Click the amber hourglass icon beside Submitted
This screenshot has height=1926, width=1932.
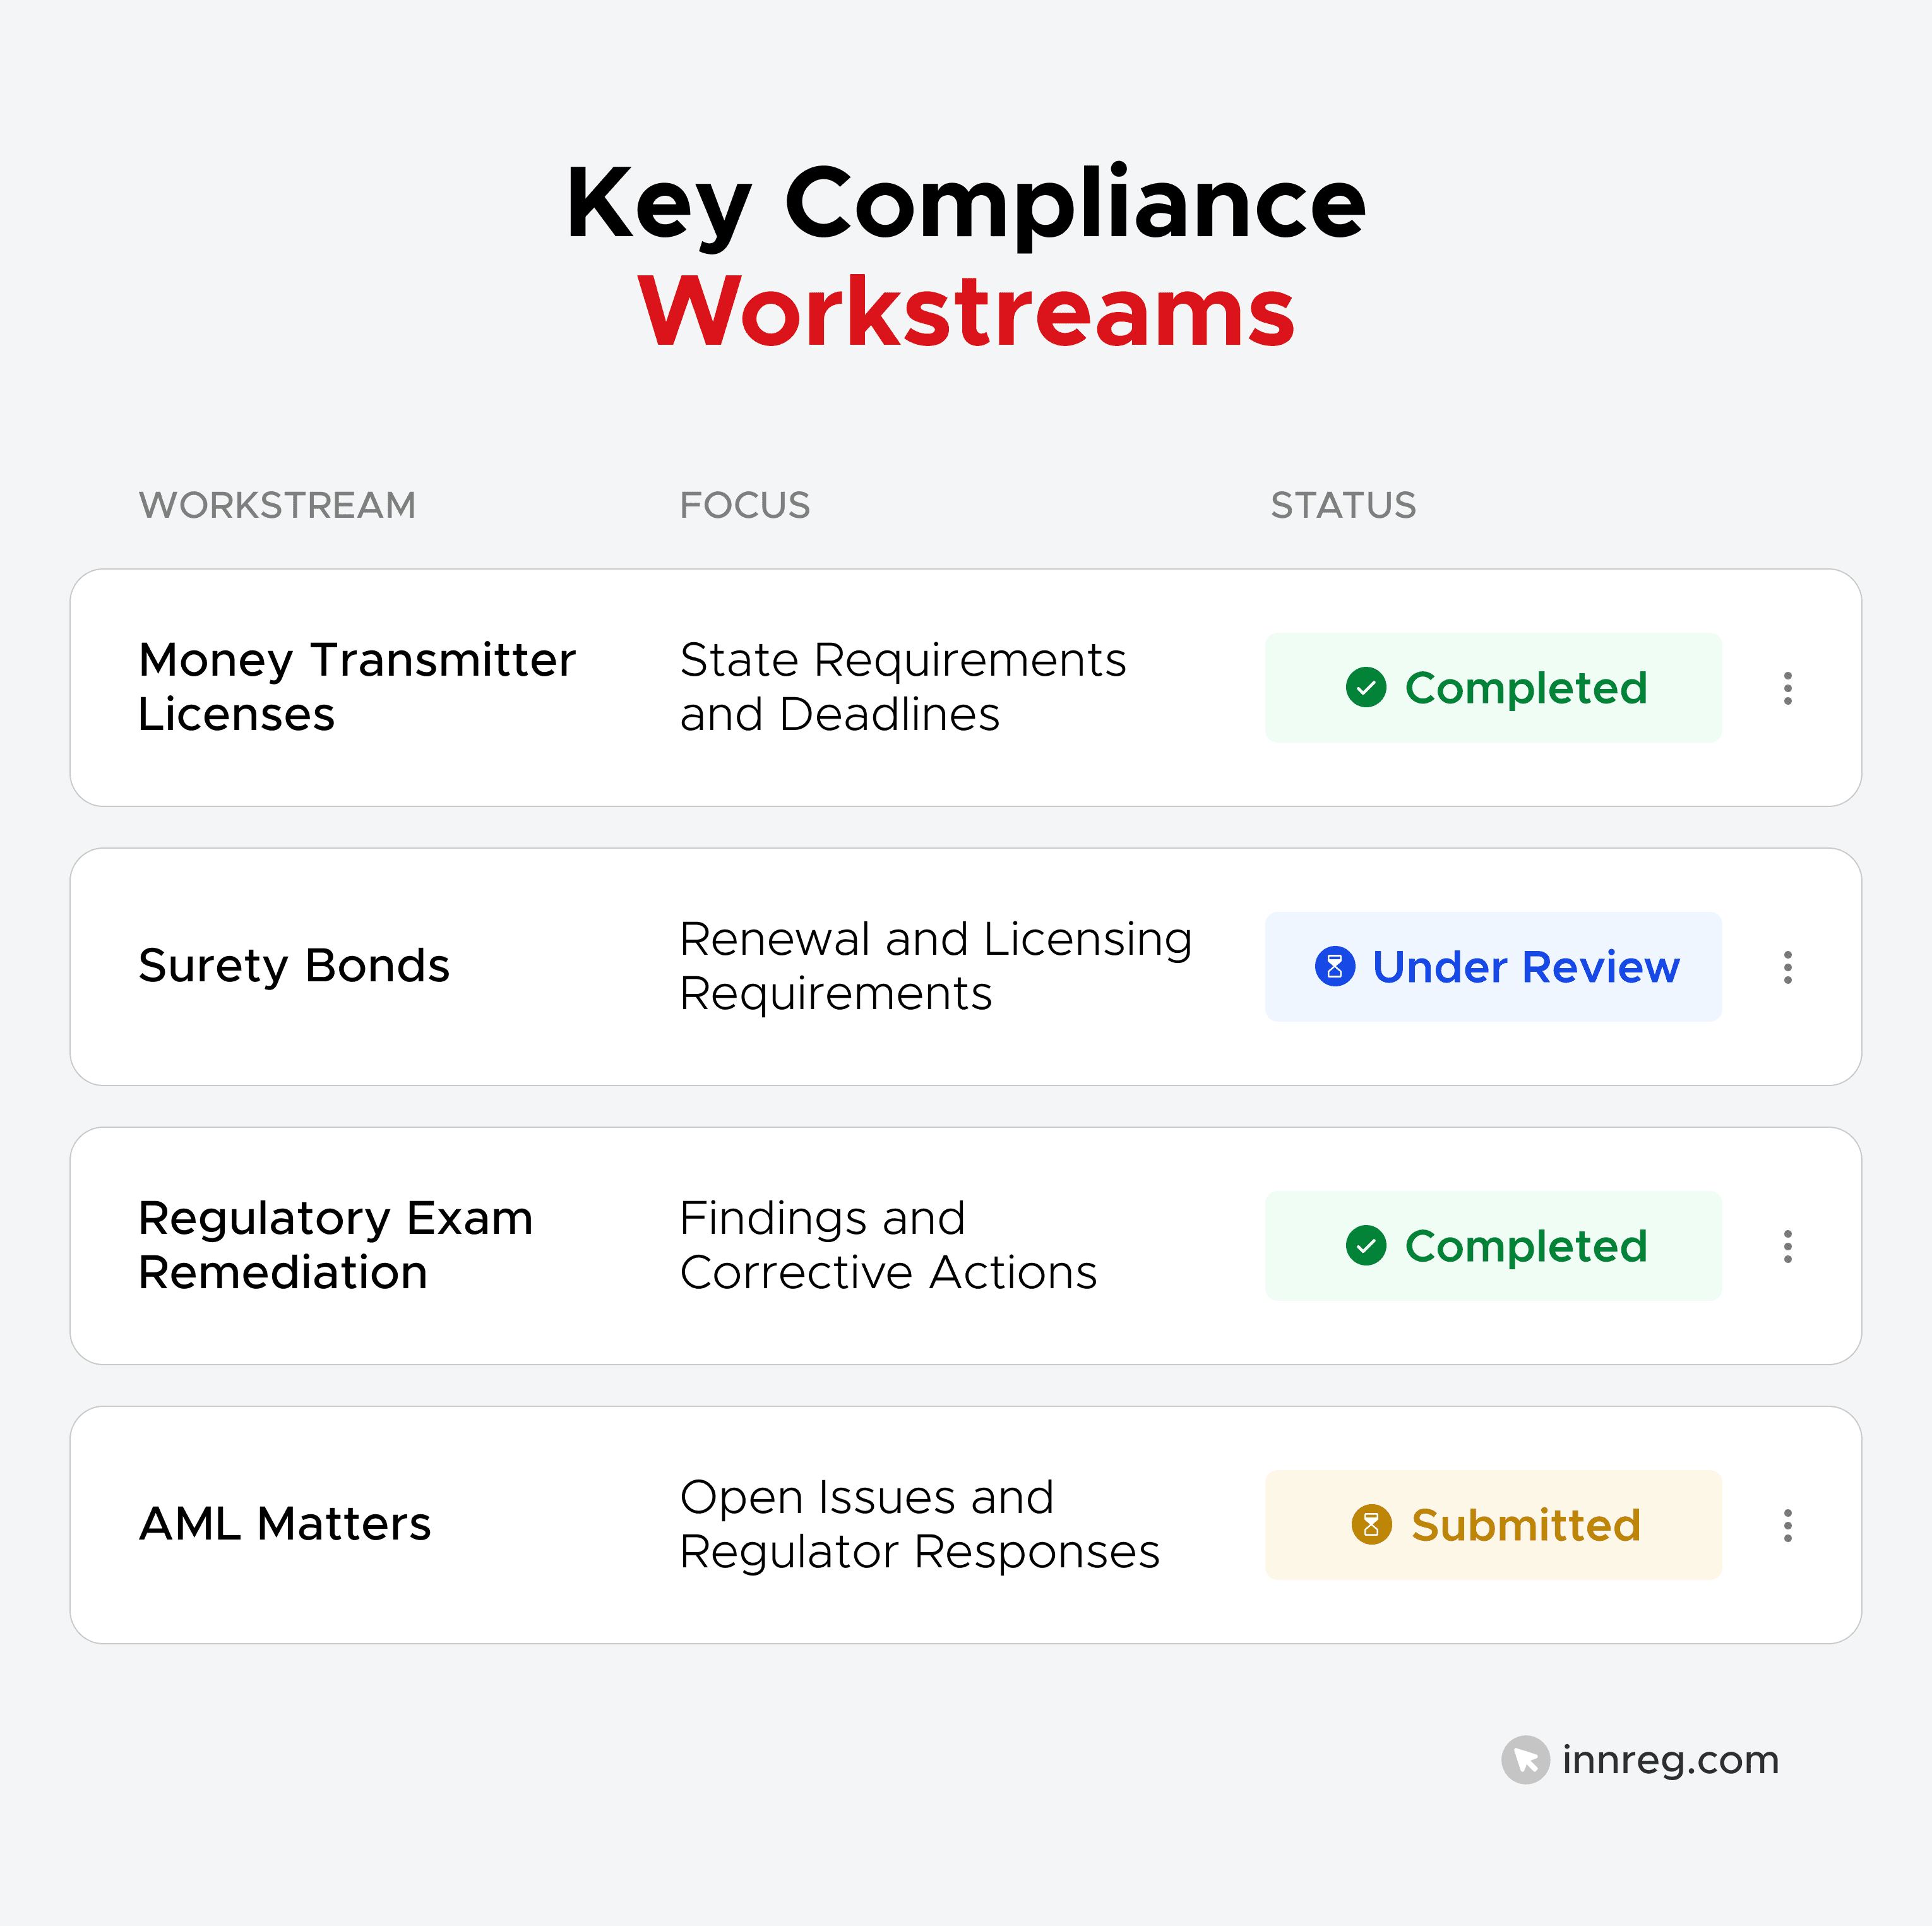point(1371,1524)
